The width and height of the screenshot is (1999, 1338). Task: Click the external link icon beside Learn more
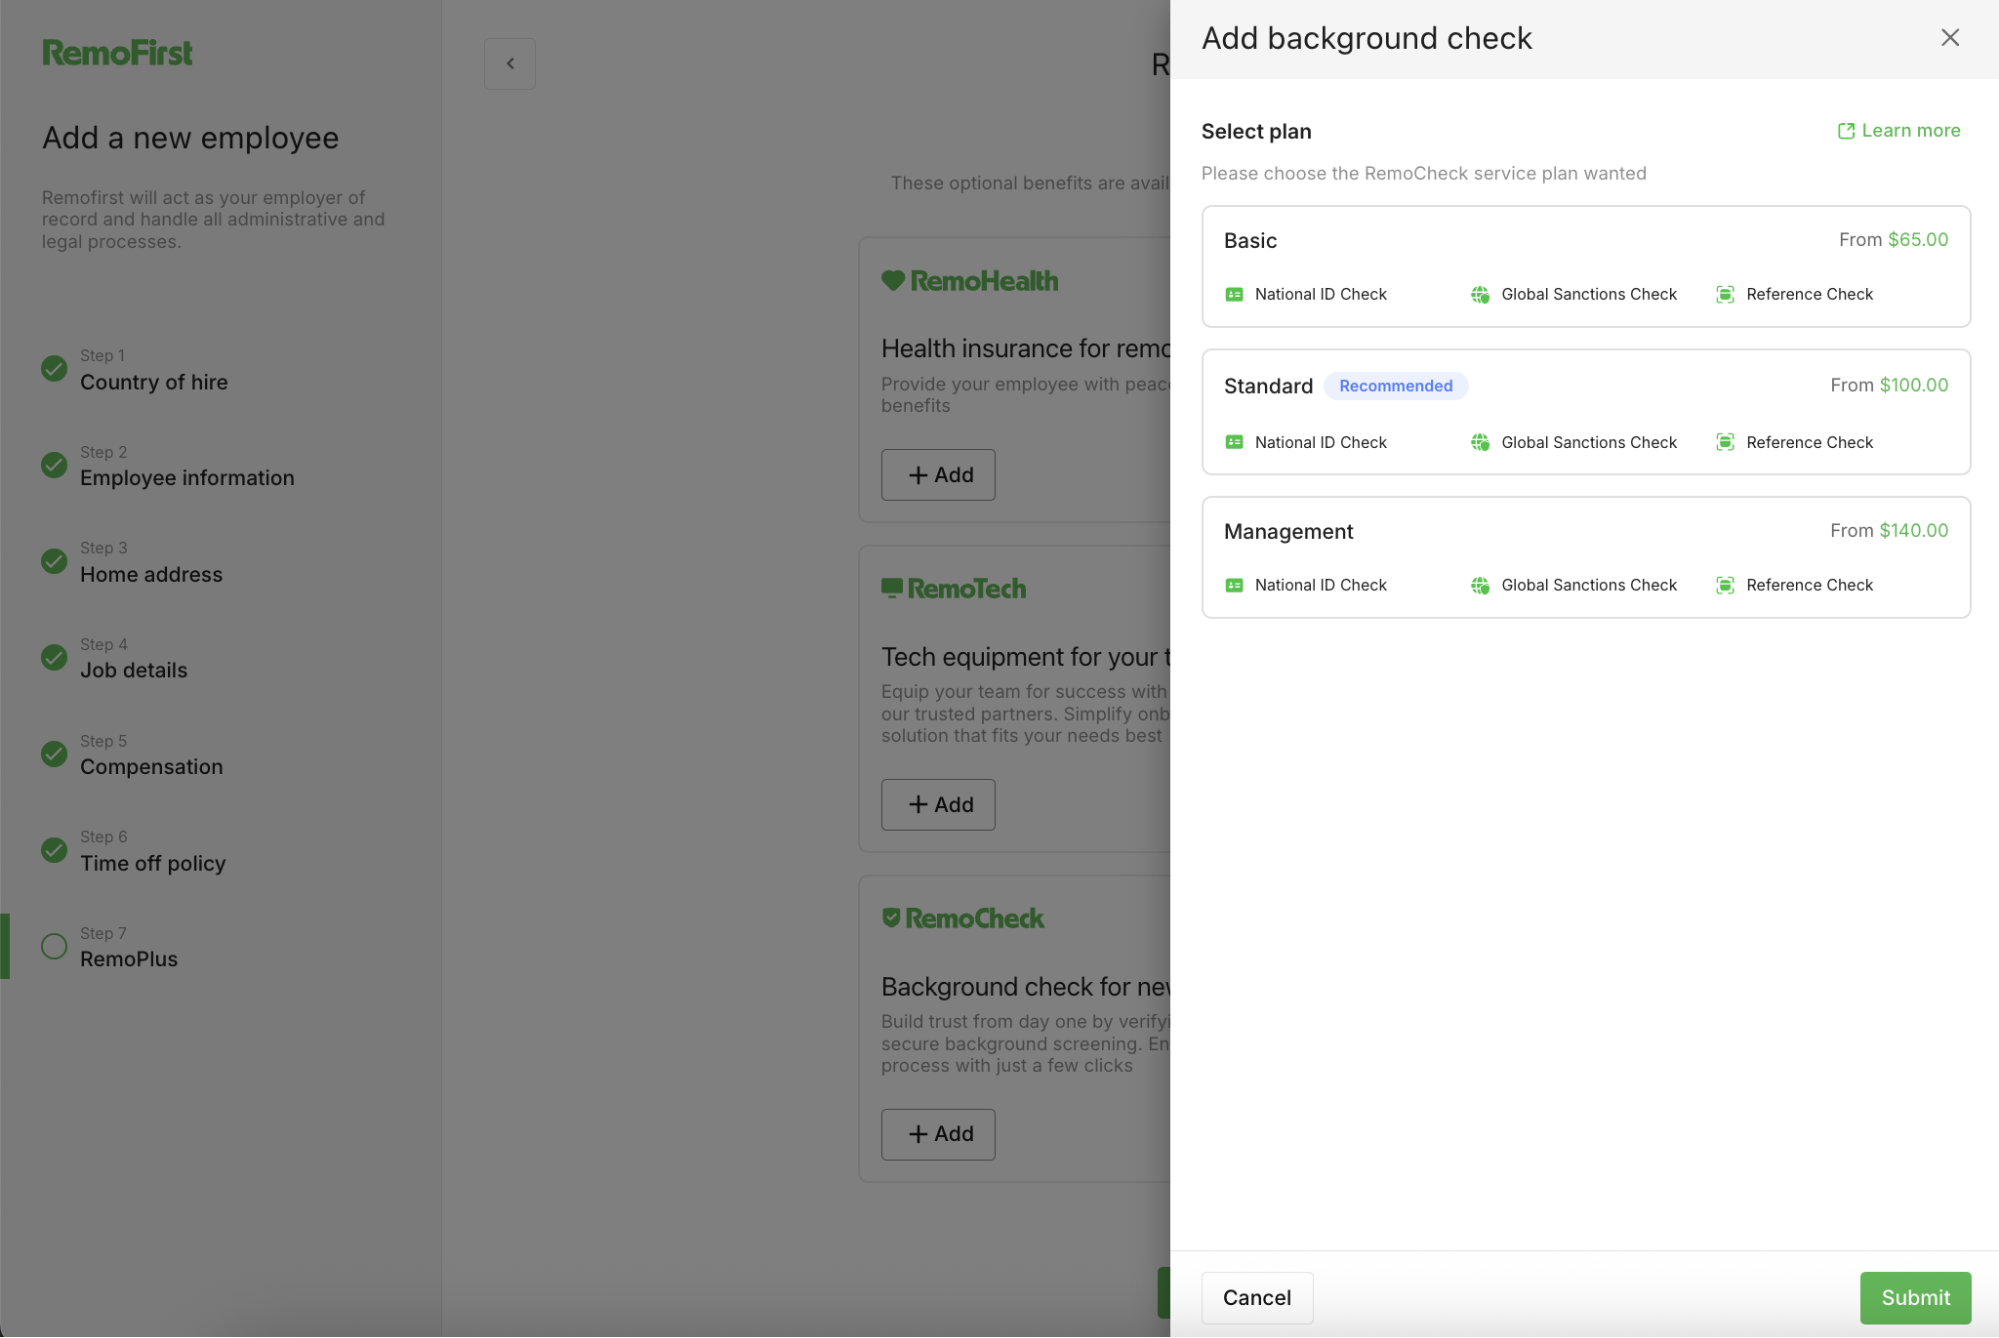[1845, 130]
